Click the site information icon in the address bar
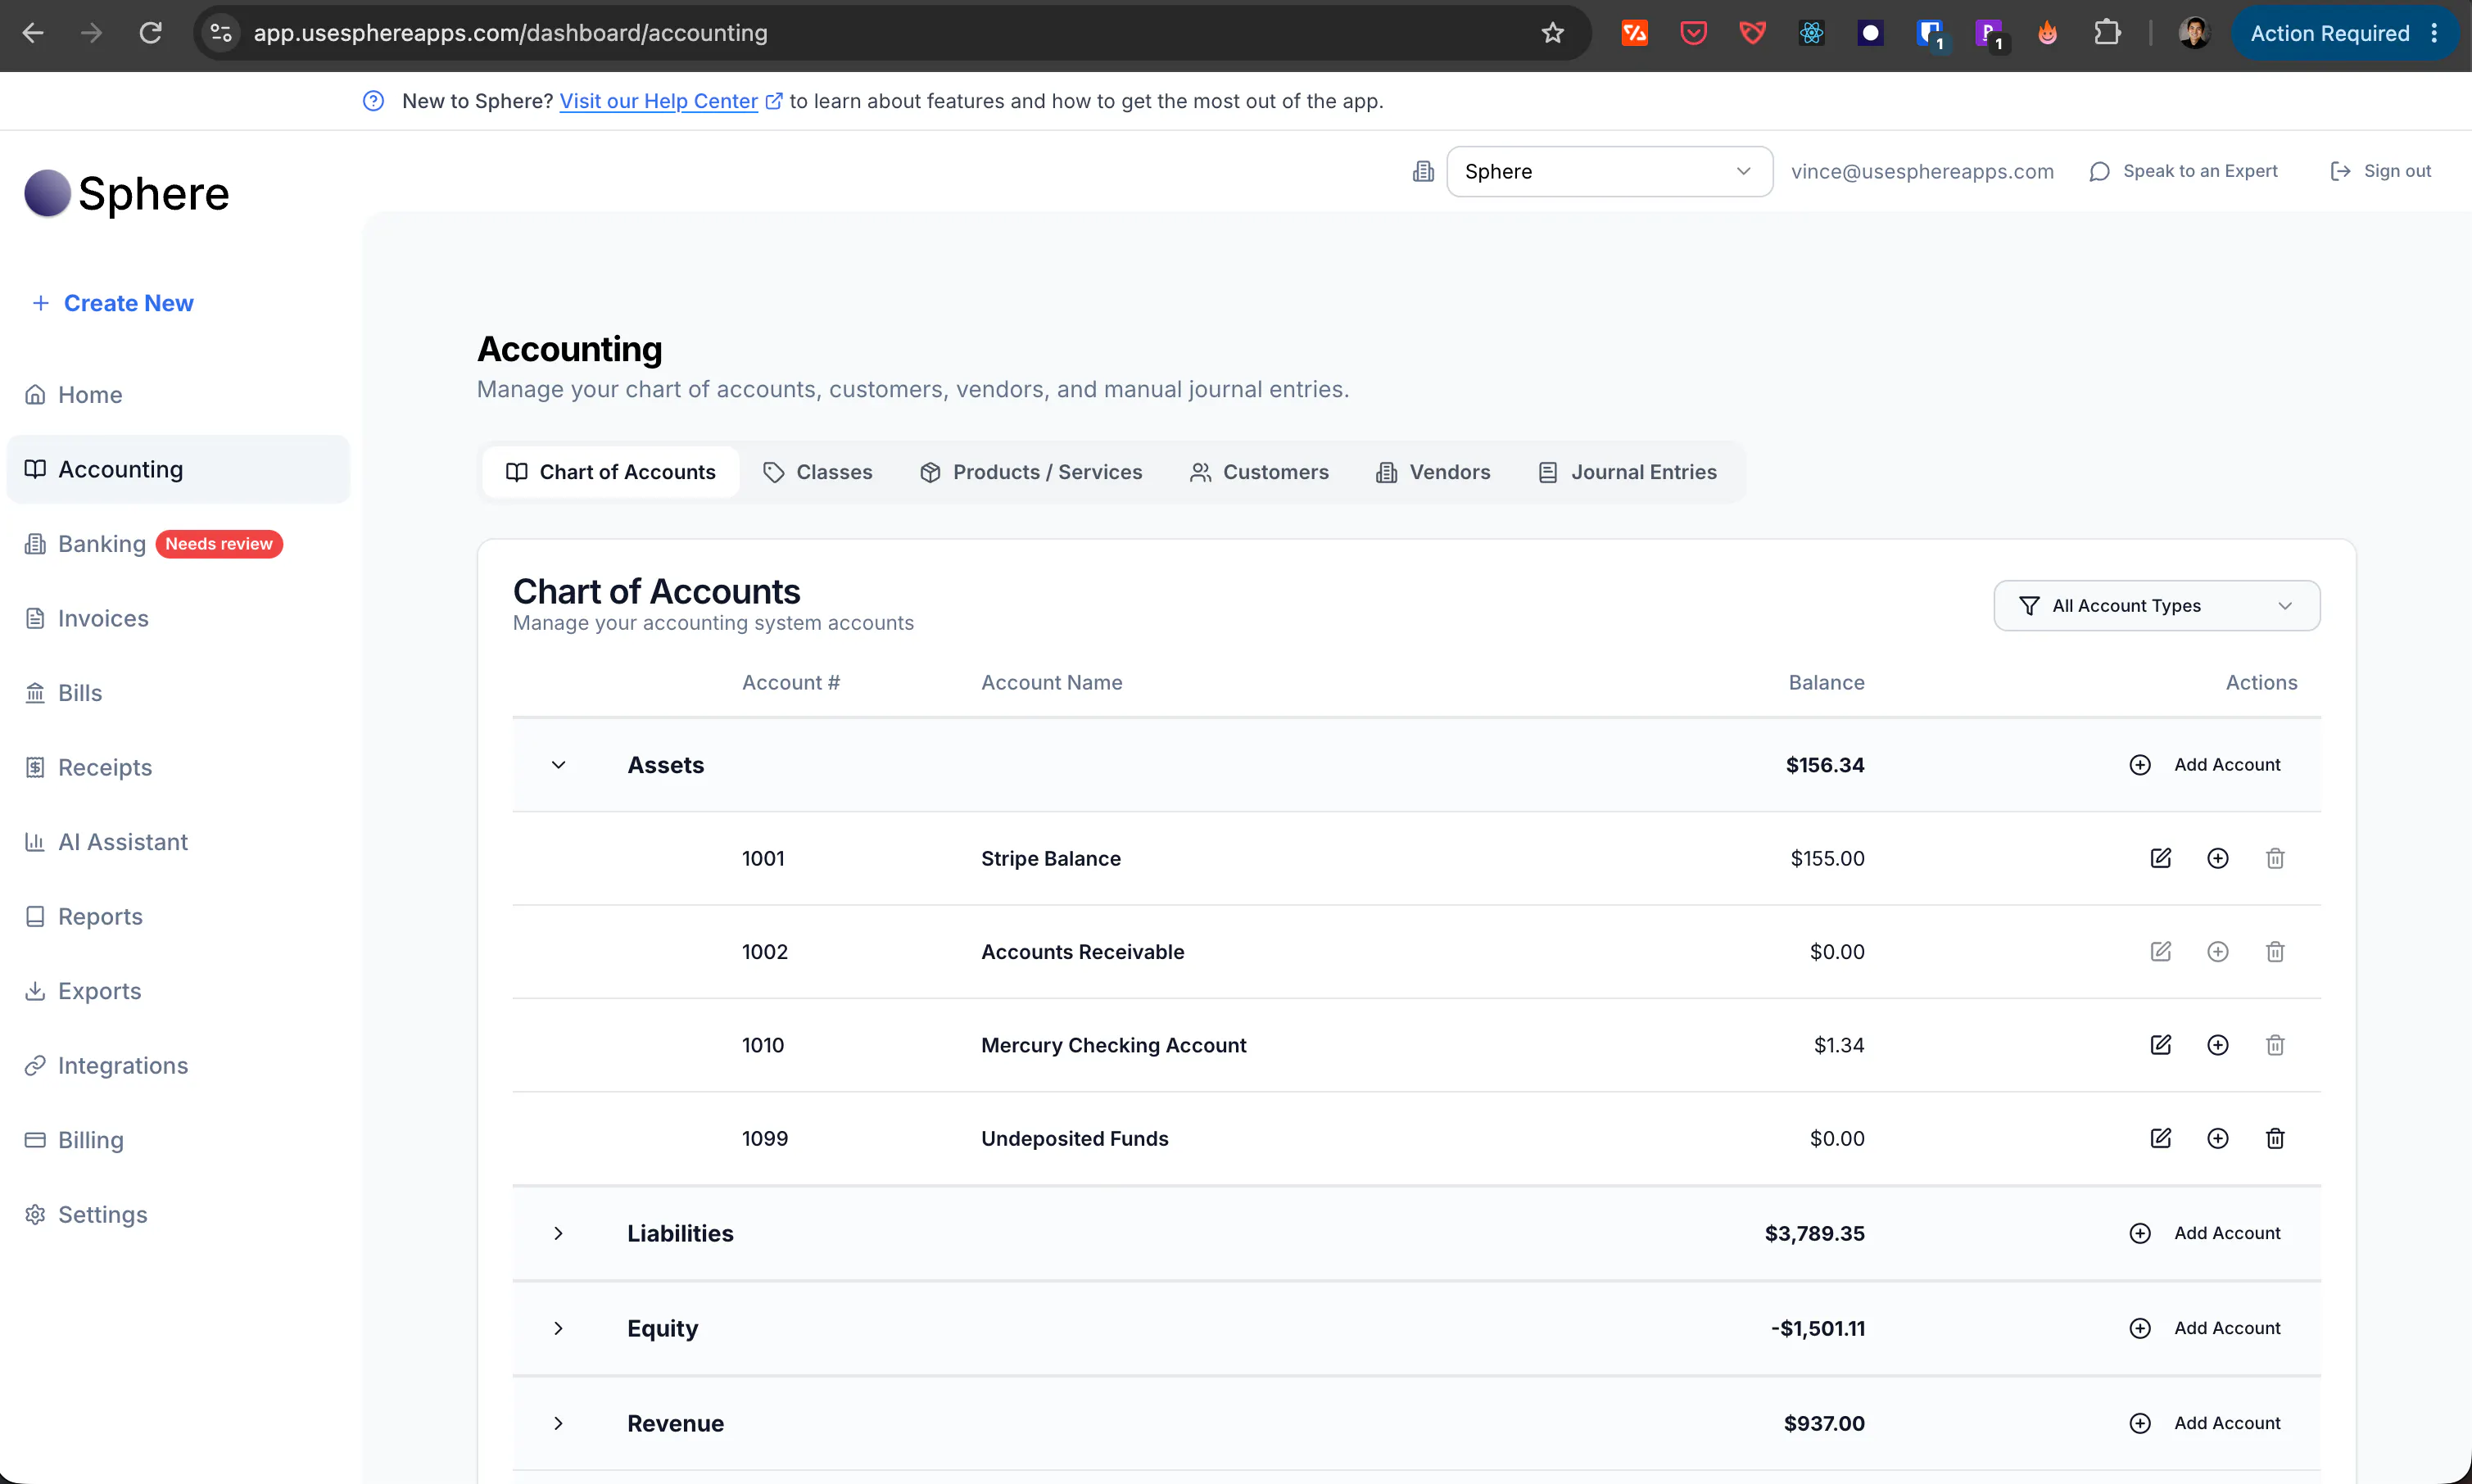Image resolution: width=2472 pixels, height=1484 pixels. 221,33
